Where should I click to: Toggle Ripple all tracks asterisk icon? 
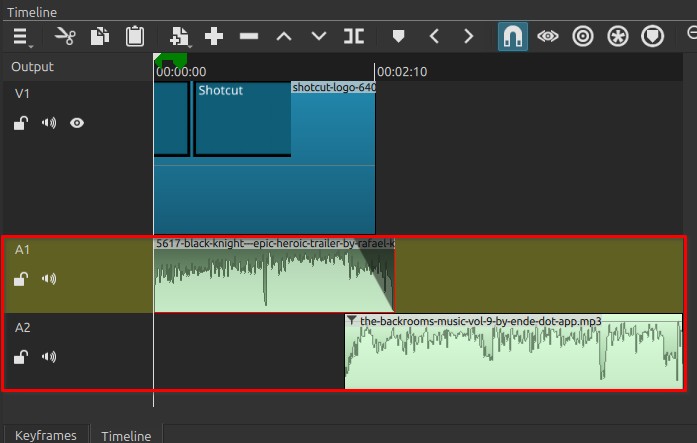click(x=618, y=37)
